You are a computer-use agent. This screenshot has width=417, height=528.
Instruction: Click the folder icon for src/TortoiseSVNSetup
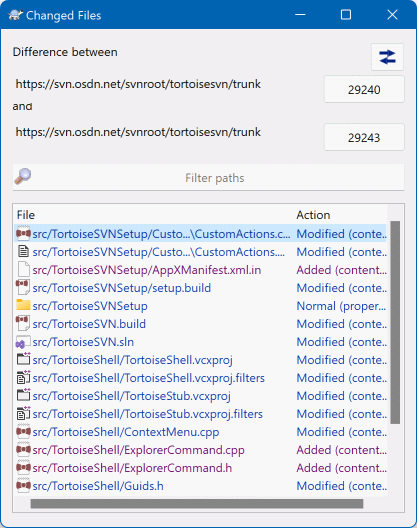point(23,305)
